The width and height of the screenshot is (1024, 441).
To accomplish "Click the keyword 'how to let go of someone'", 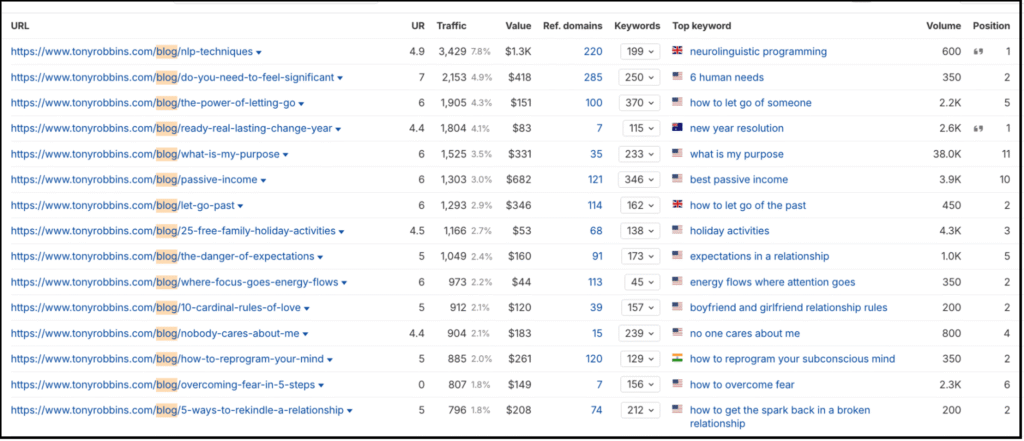I will [x=750, y=103].
